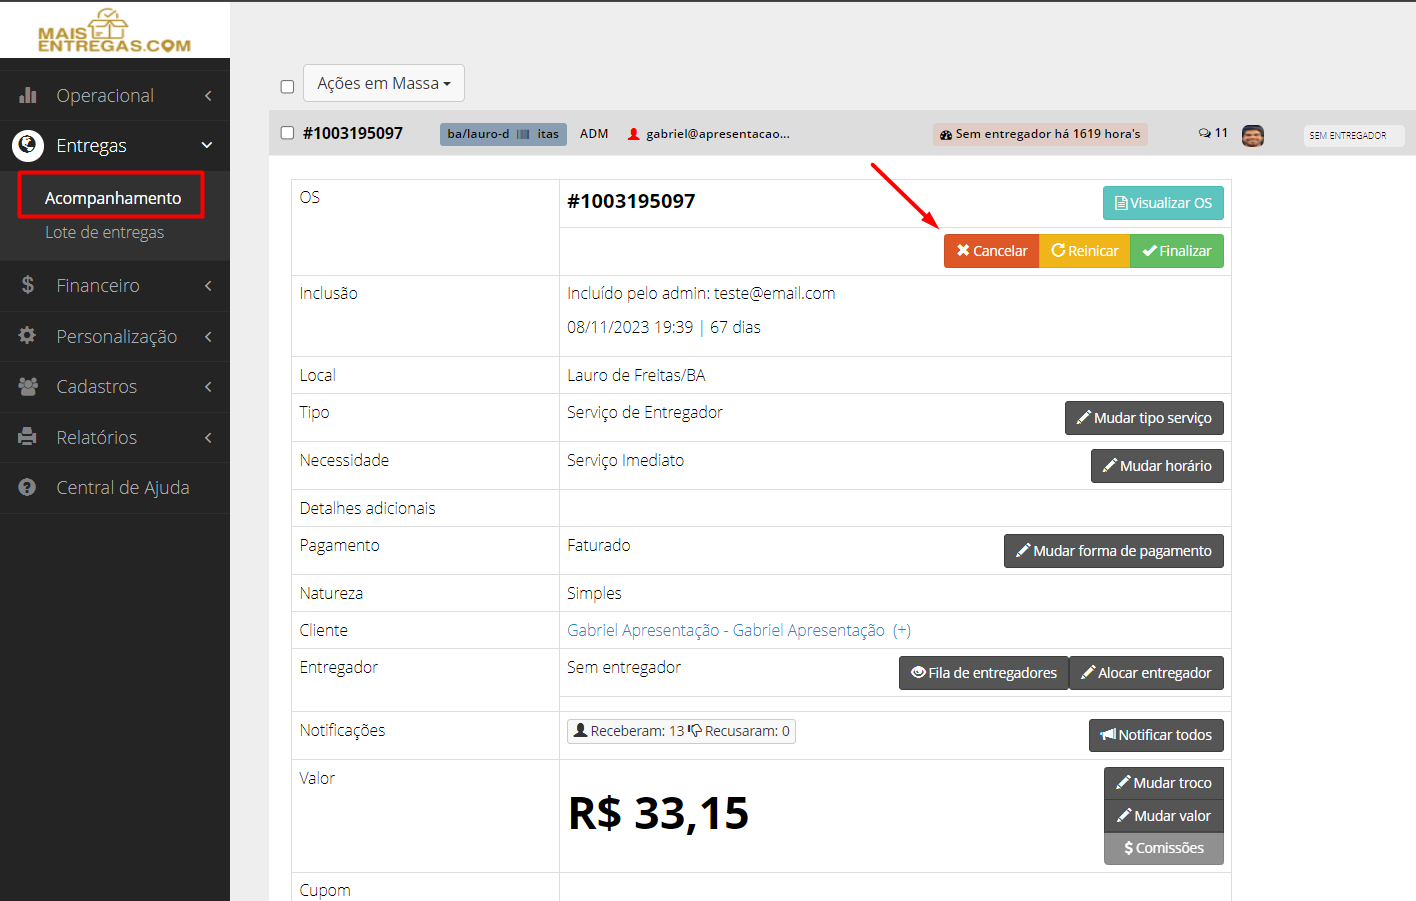Open Lote de entregas submenu item
Image resolution: width=1416 pixels, height=901 pixels.
(x=104, y=232)
